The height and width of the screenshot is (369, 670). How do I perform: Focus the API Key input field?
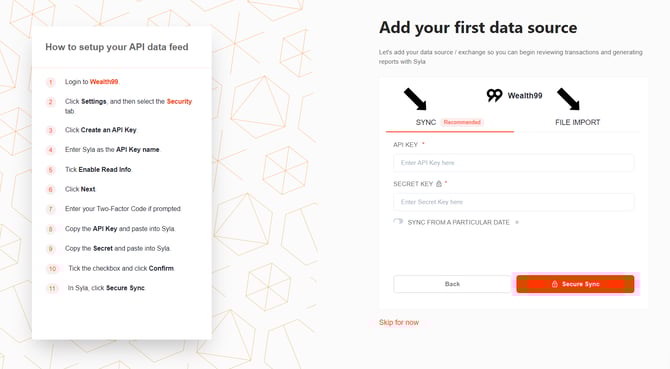(514, 163)
